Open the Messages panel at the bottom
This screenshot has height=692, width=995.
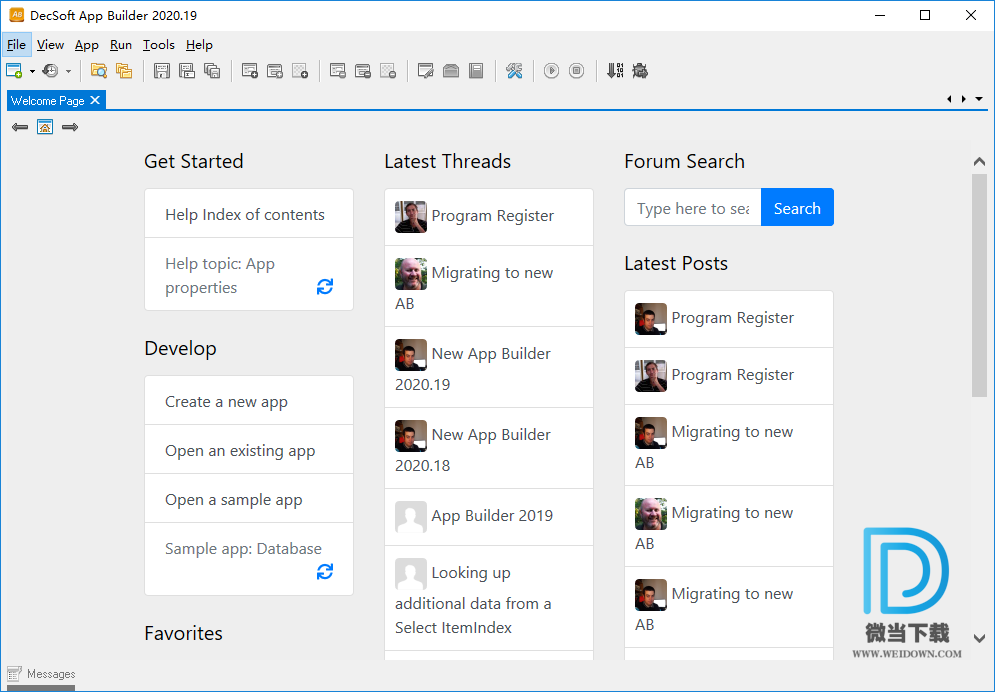tap(42, 674)
